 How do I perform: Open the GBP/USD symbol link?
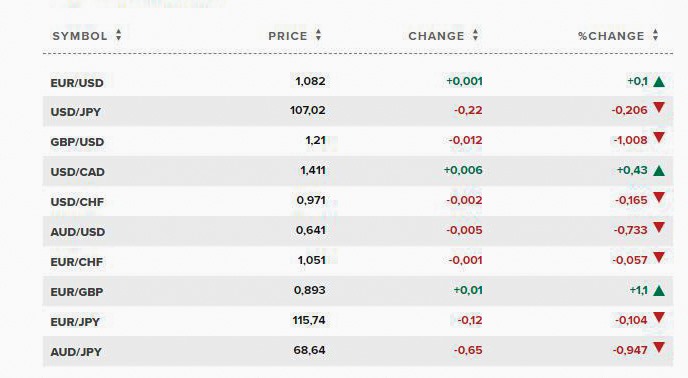pos(77,142)
